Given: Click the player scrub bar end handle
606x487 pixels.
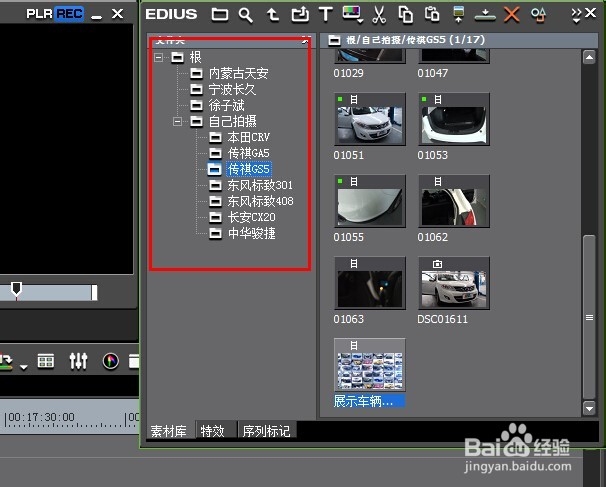Looking at the screenshot, I should point(94,293).
